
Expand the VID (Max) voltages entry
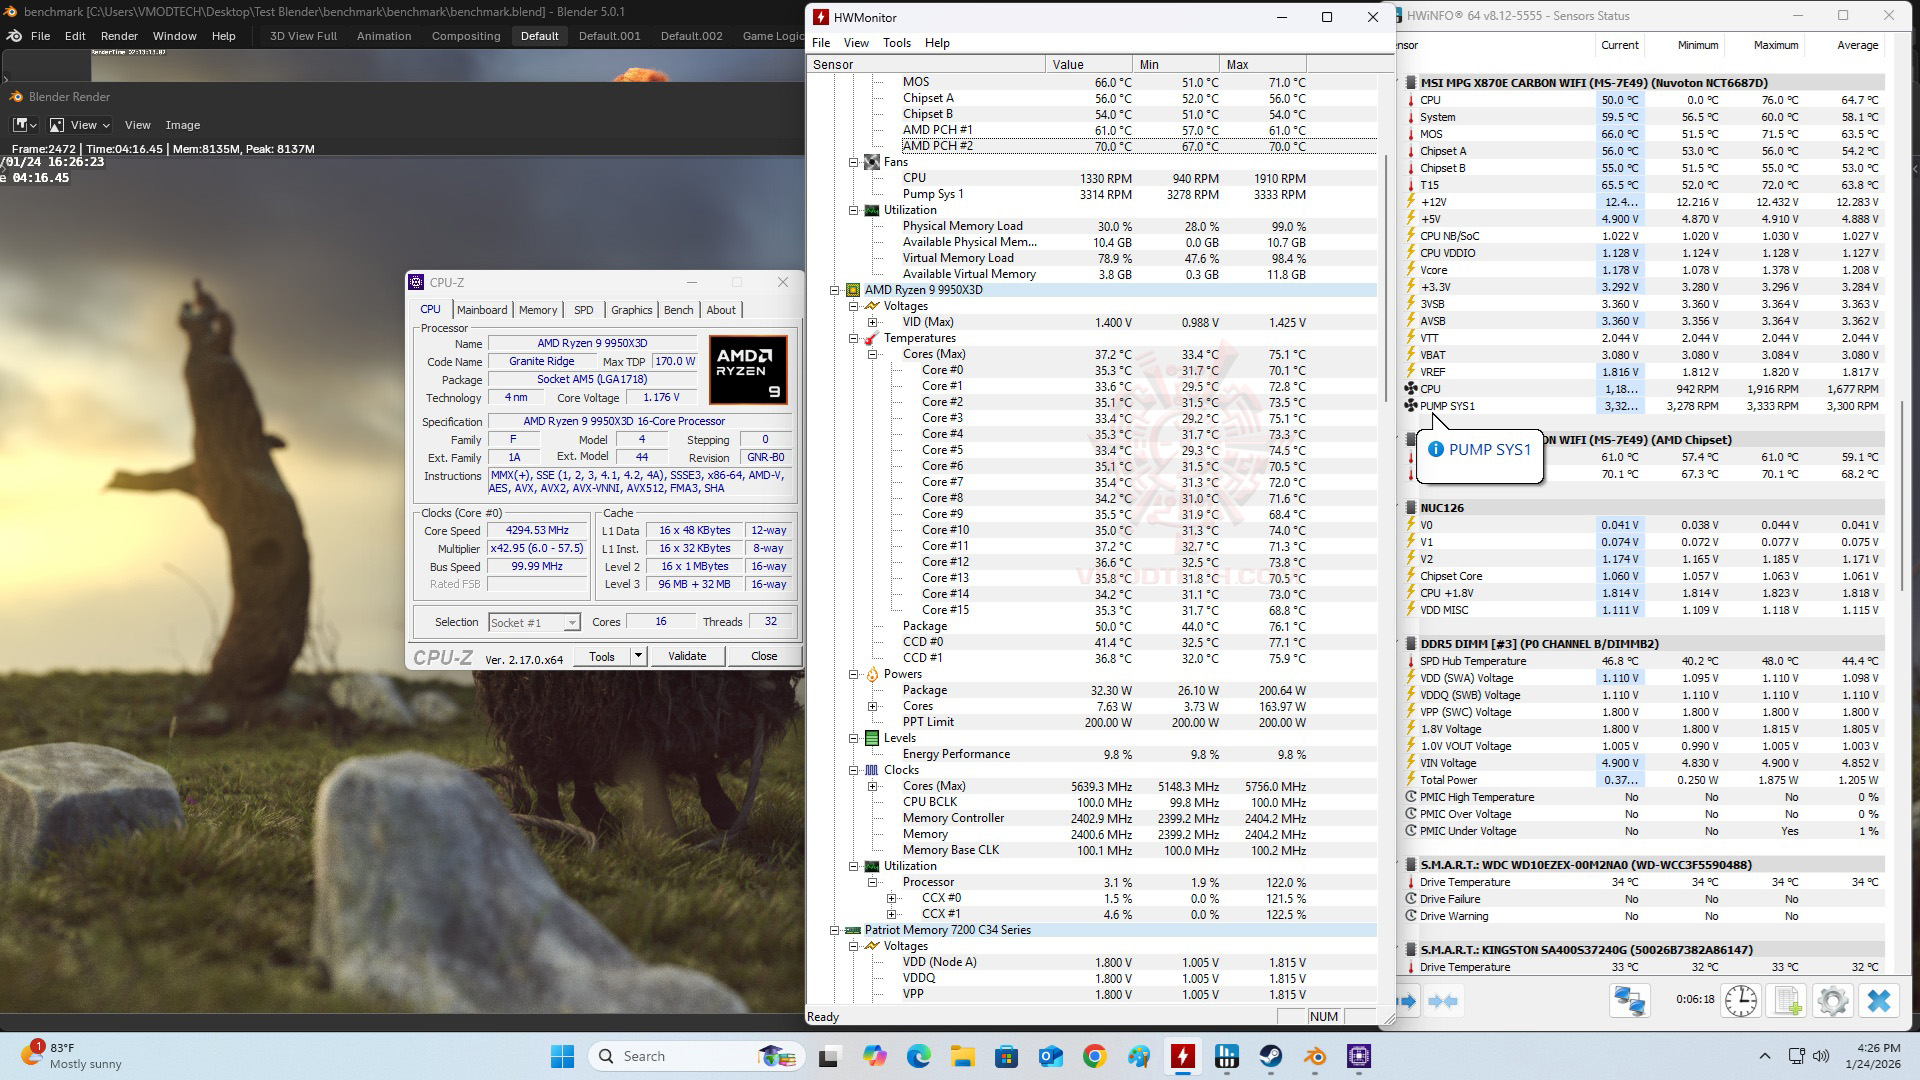click(x=873, y=322)
